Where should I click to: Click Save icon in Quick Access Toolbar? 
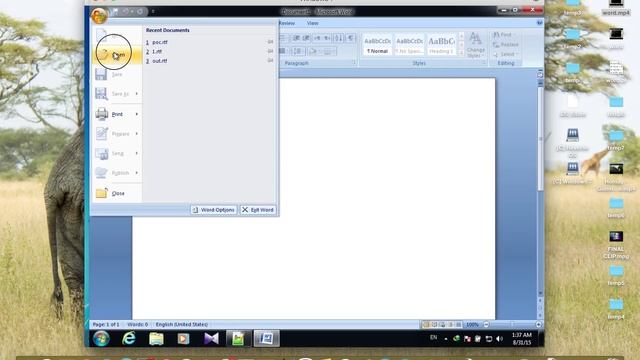[x=115, y=12]
